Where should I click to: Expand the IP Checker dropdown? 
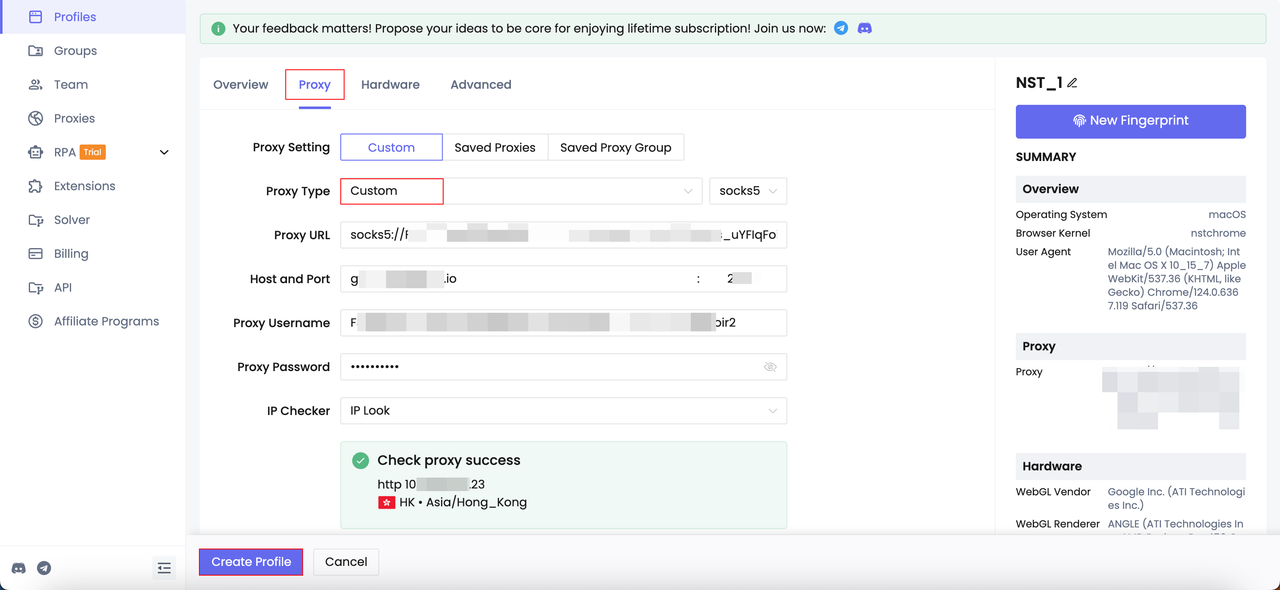pyautogui.click(x=563, y=411)
